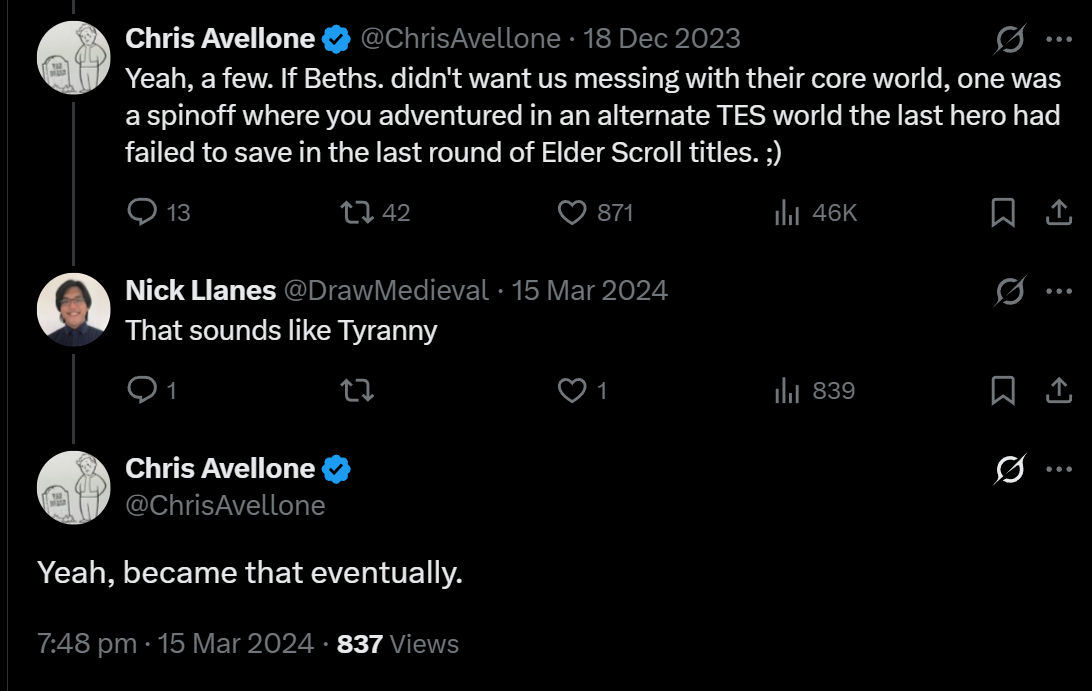Share Nick Llanes' tweet
Screen dimensions: 1092x691
pos(1059,390)
